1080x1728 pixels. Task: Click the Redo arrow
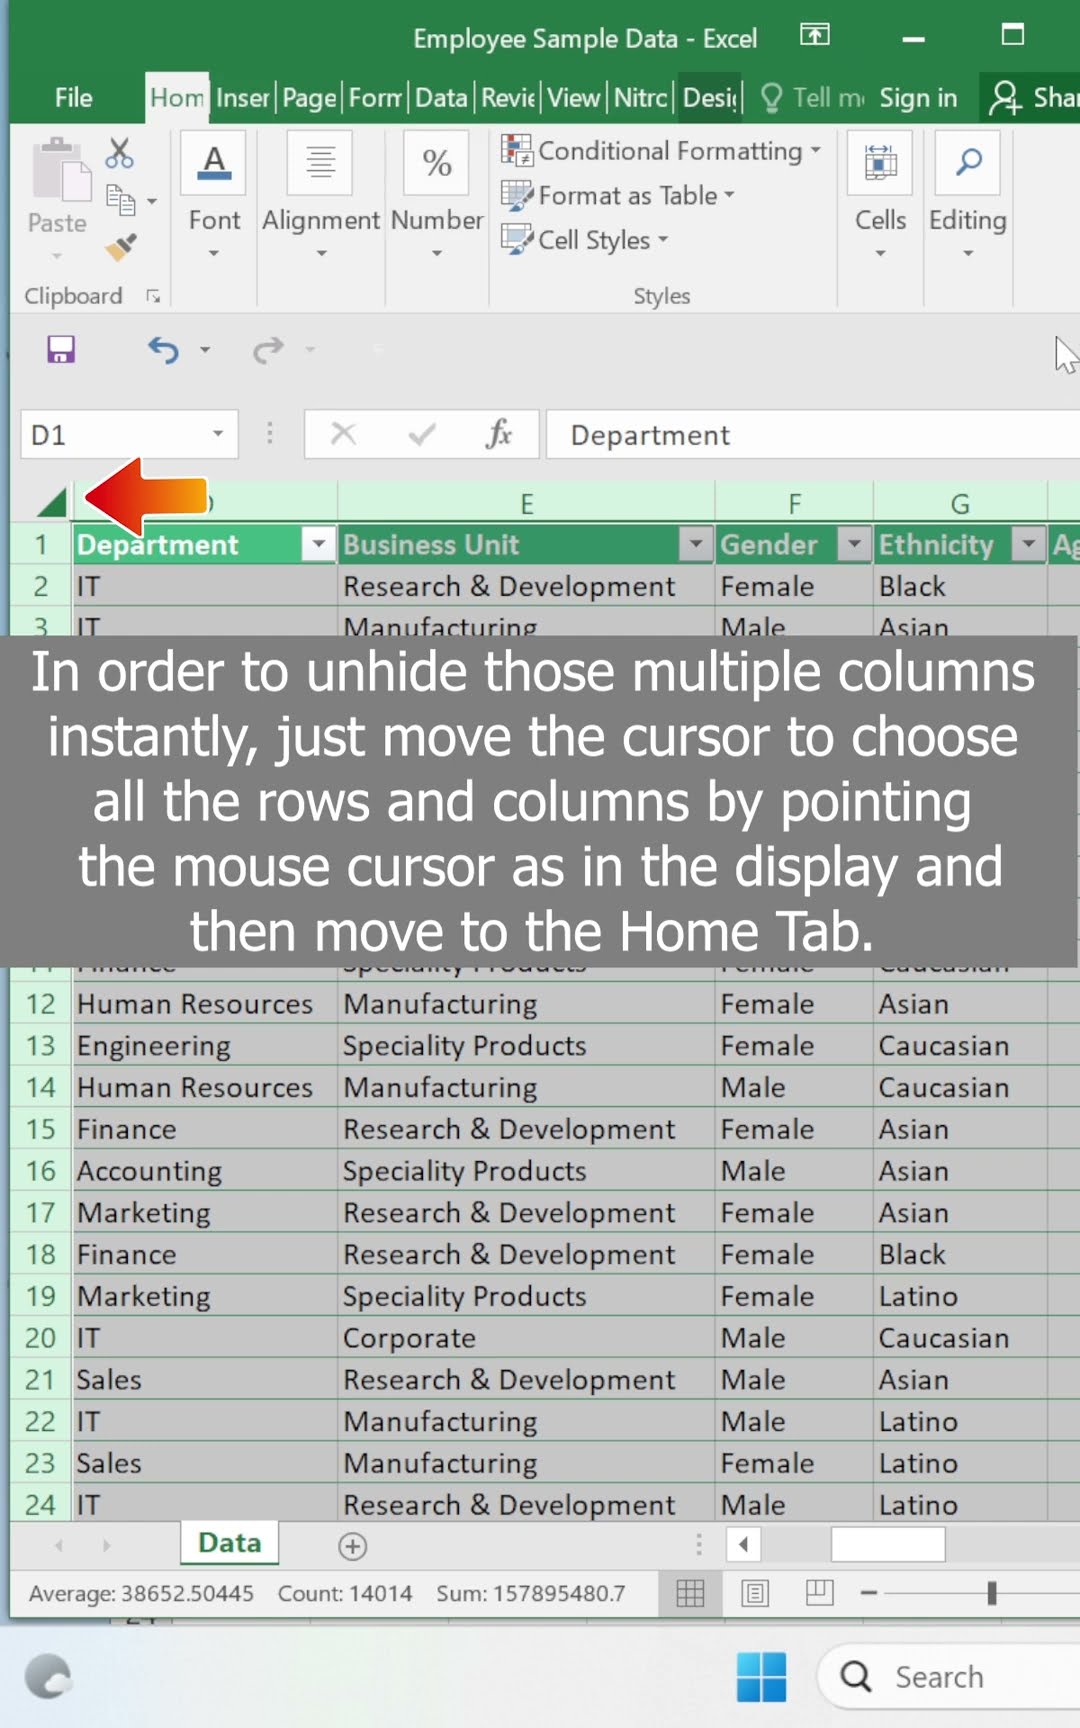268,349
